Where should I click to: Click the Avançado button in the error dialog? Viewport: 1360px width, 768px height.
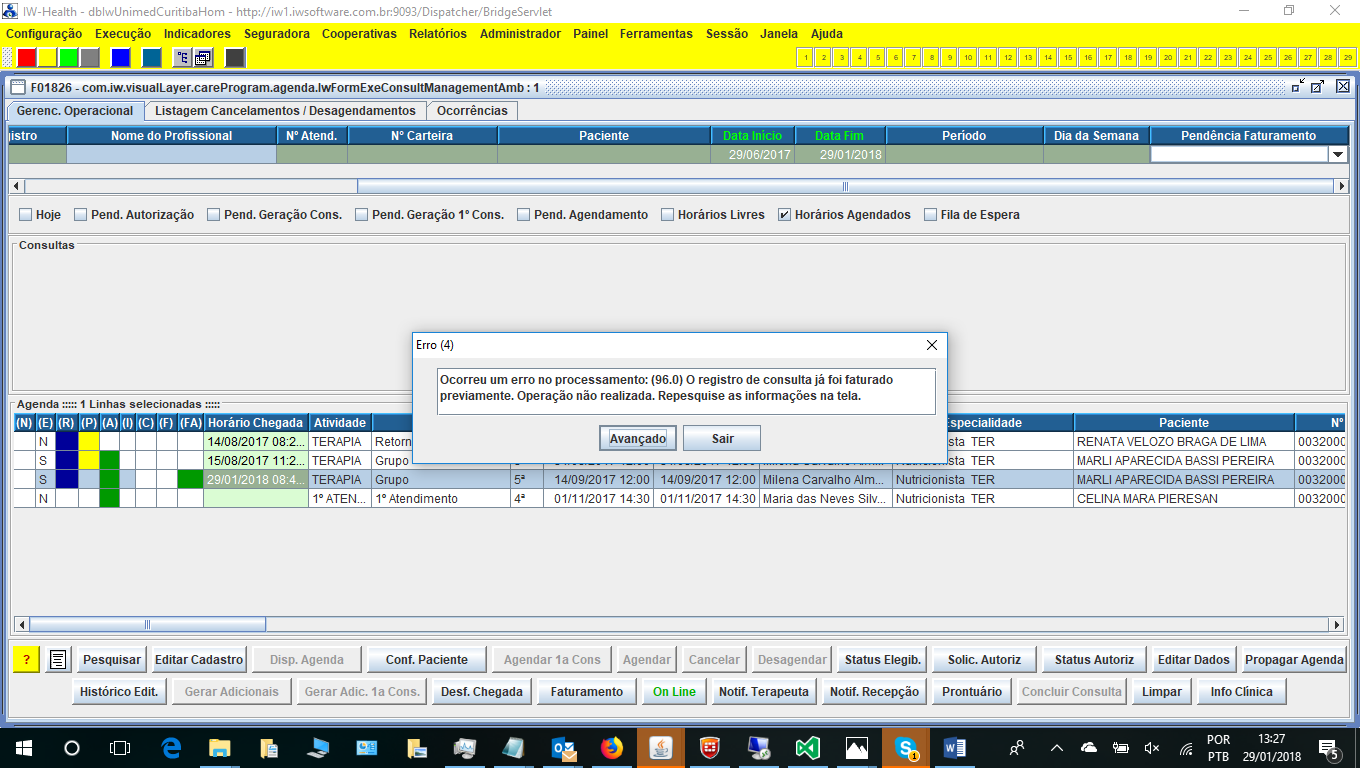coord(638,438)
